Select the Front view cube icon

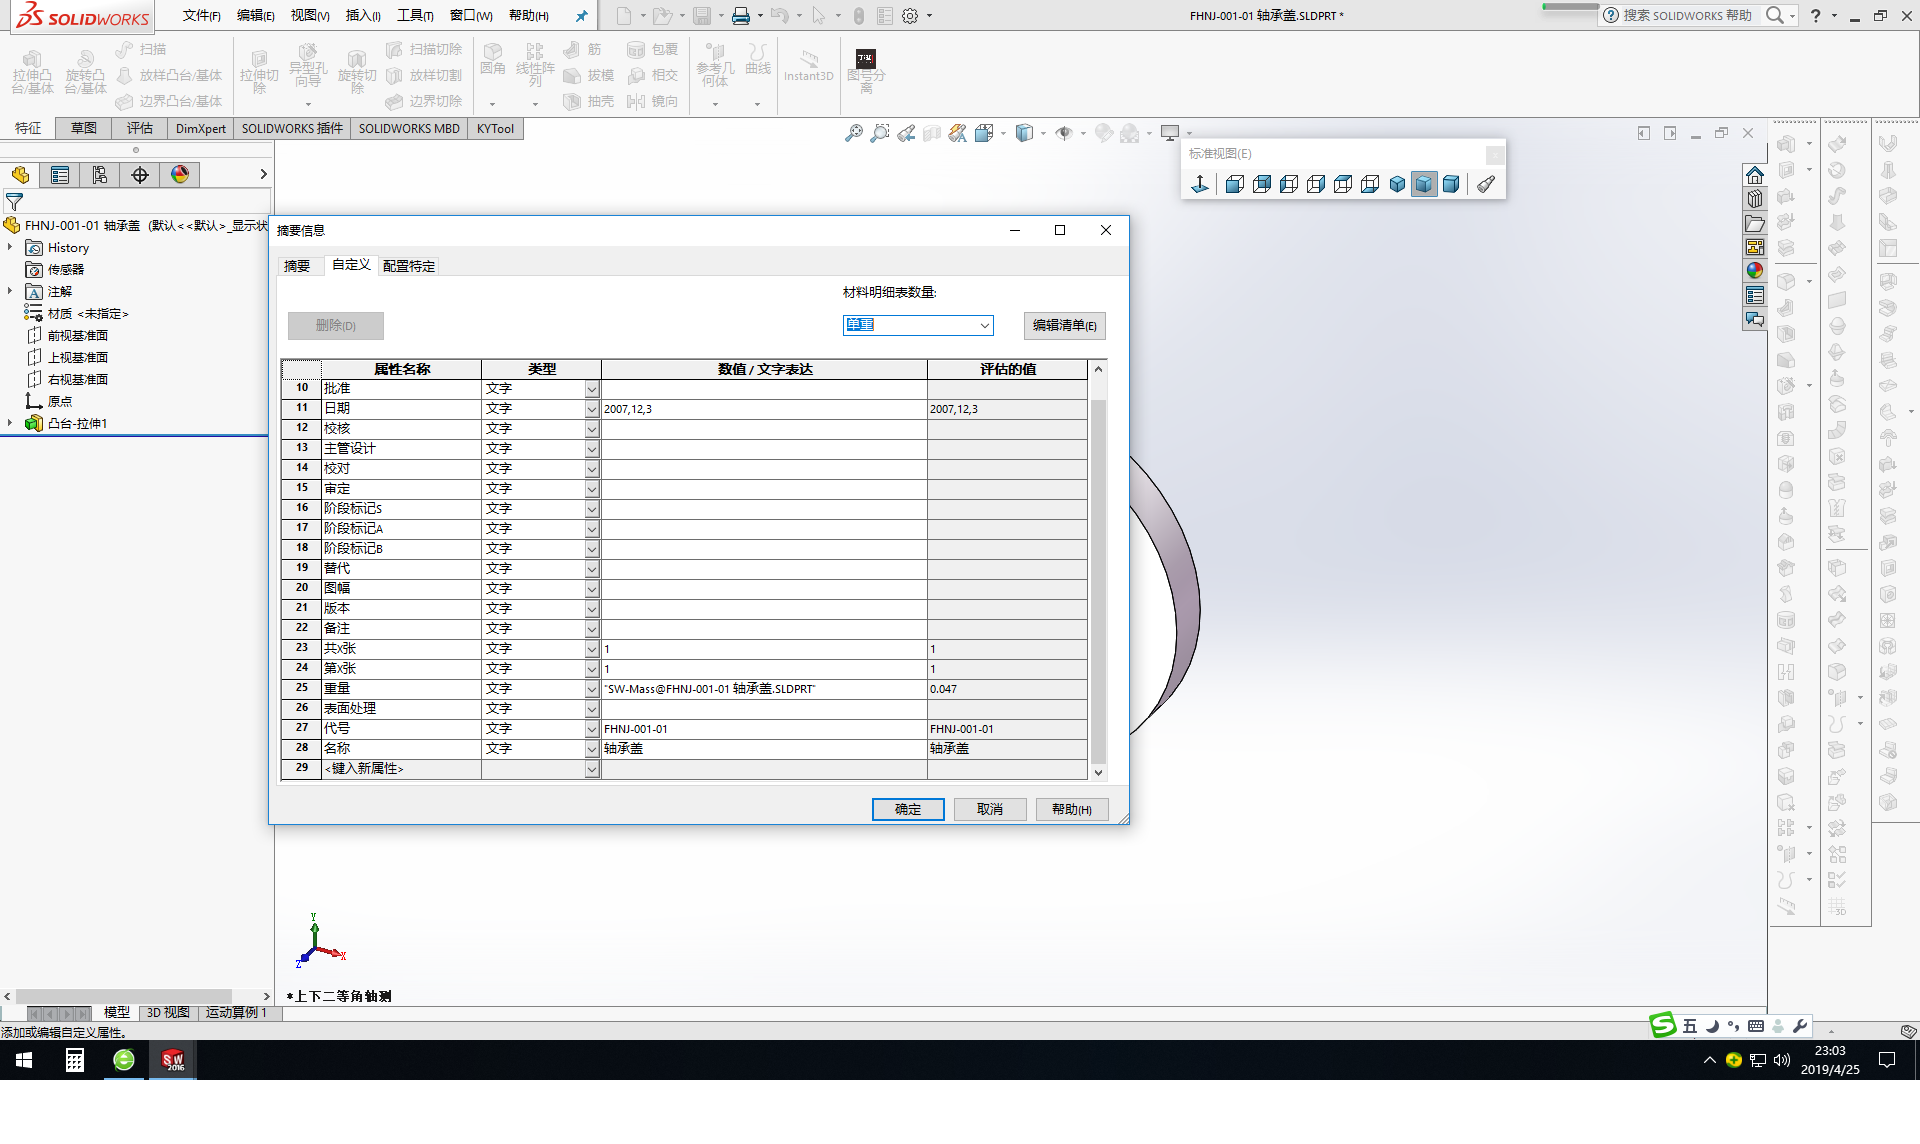[1234, 184]
